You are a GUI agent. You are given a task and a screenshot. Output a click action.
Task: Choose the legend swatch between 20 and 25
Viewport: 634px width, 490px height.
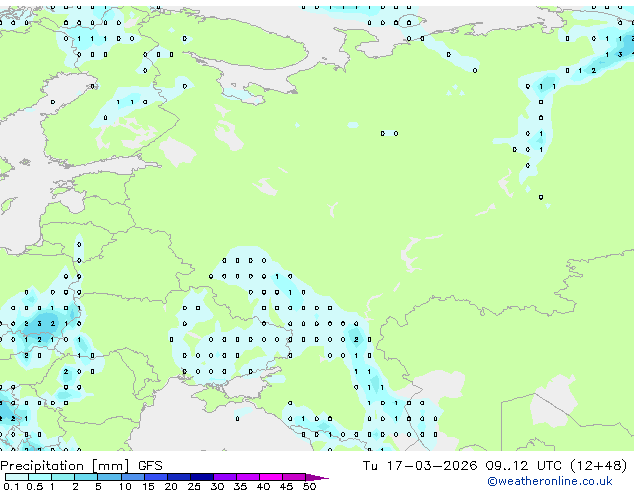178,477
